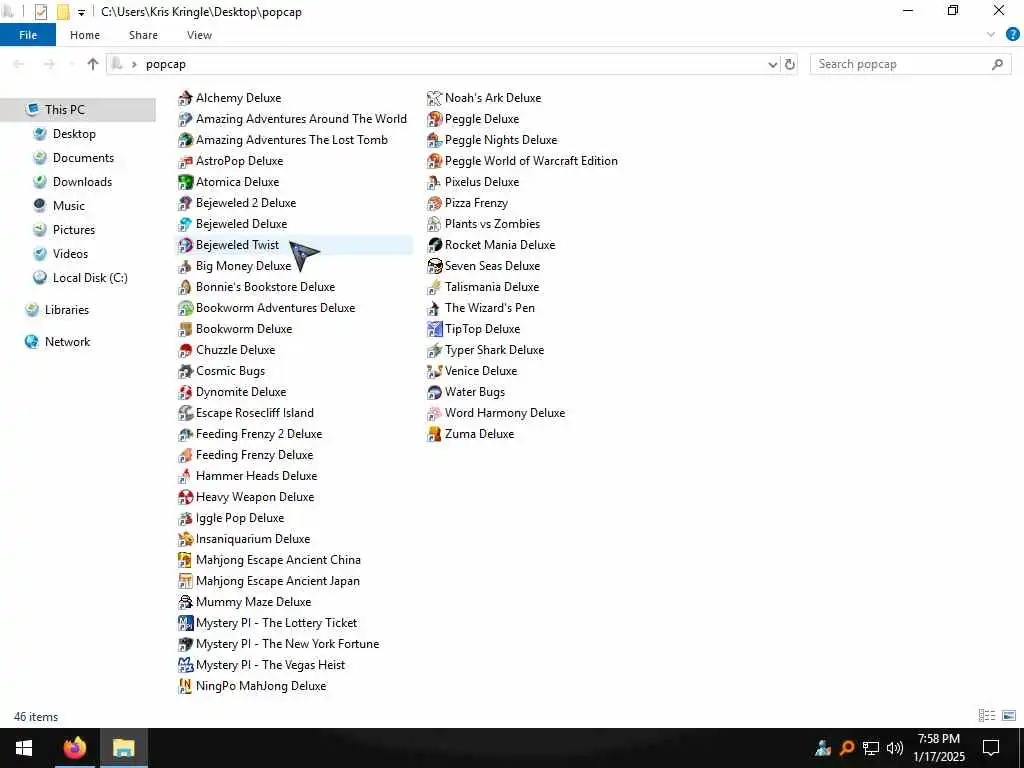Viewport: 1024px width, 768px height.
Task: Click the Chuzzle Deluxe icon
Action: pos(185,350)
